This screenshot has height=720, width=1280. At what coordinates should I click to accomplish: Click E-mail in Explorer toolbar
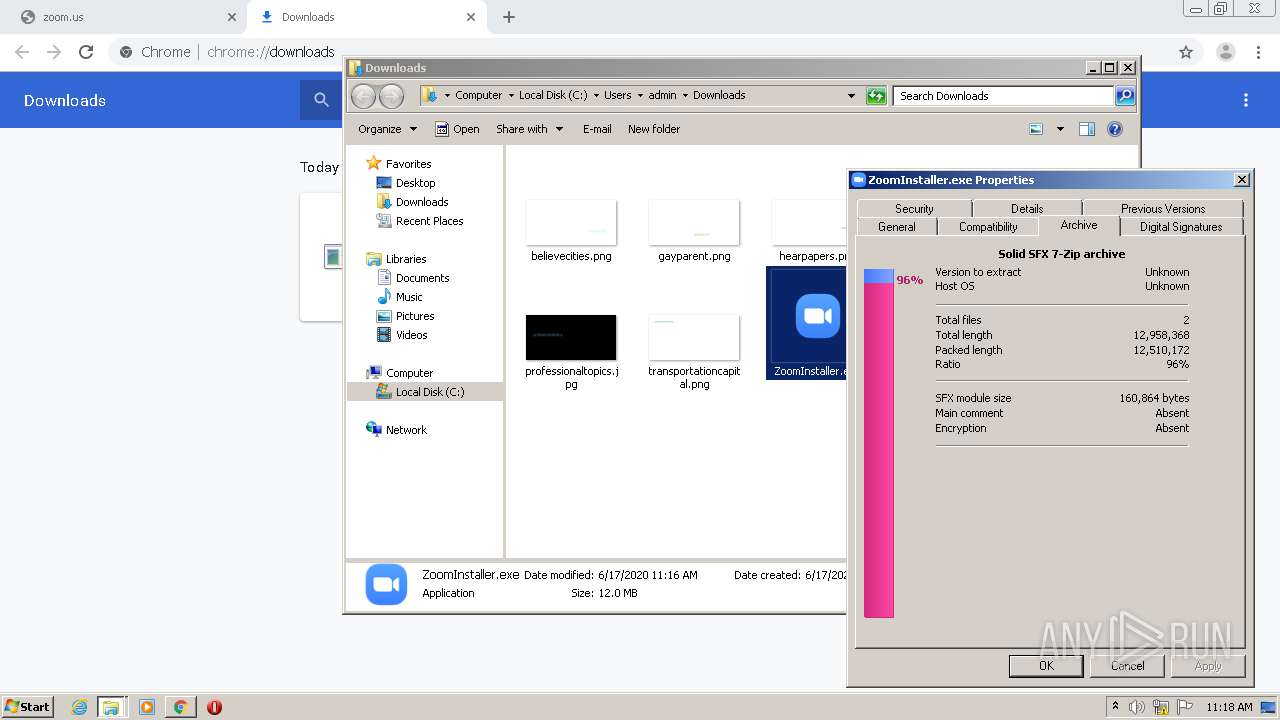(597, 129)
